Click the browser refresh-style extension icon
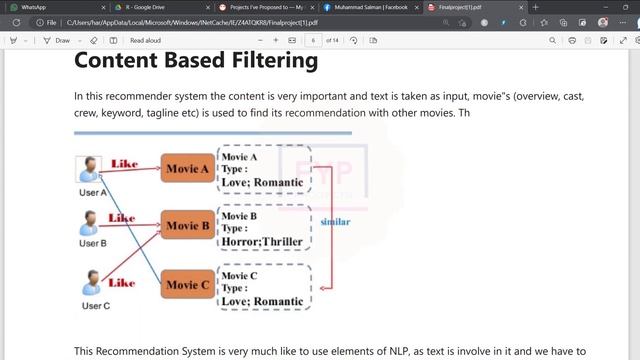The width and height of the screenshot is (640, 360). pos(523,23)
